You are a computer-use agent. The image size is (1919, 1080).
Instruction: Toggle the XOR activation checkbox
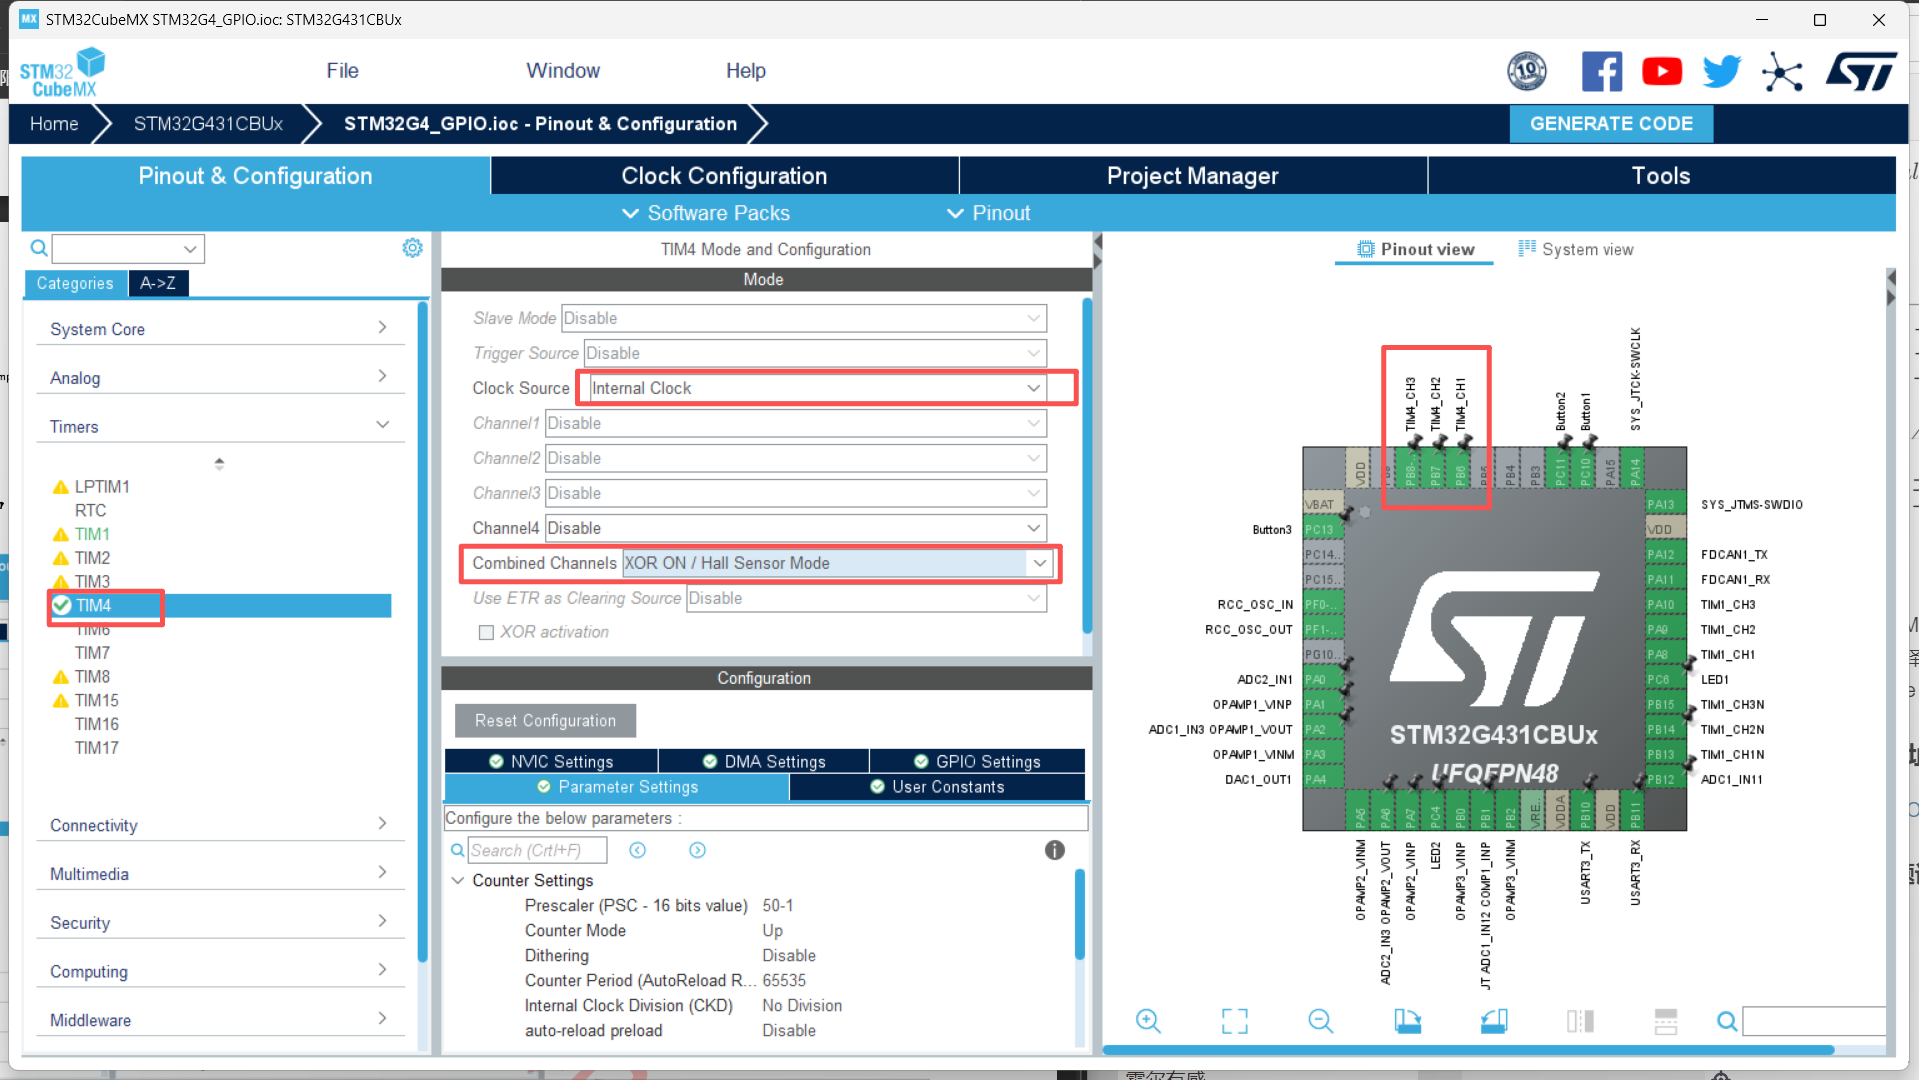(x=486, y=632)
